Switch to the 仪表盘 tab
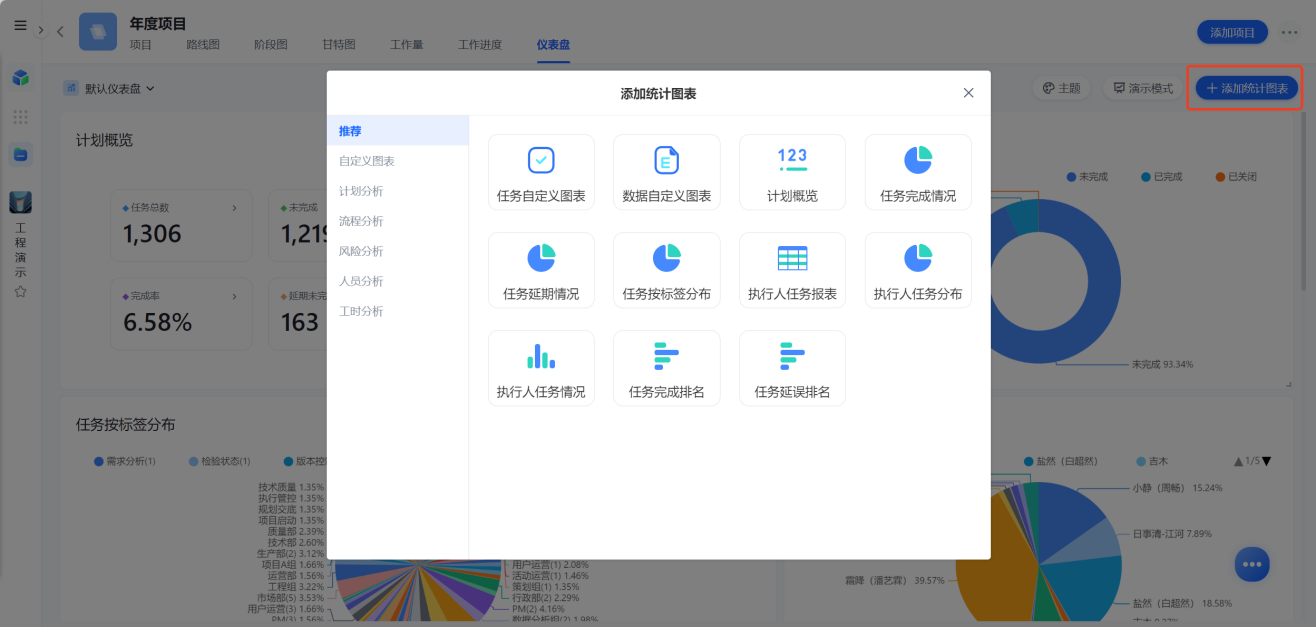 (x=553, y=45)
